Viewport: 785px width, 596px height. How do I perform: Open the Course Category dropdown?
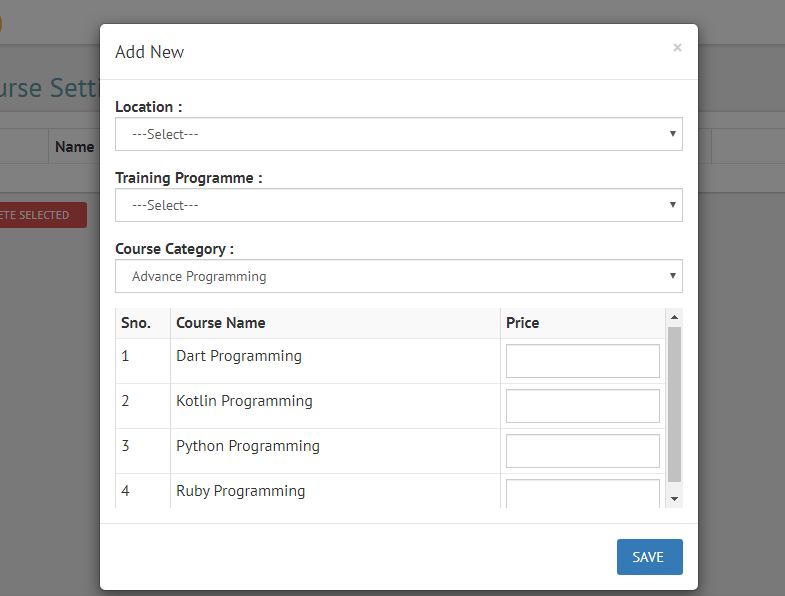pos(399,276)
